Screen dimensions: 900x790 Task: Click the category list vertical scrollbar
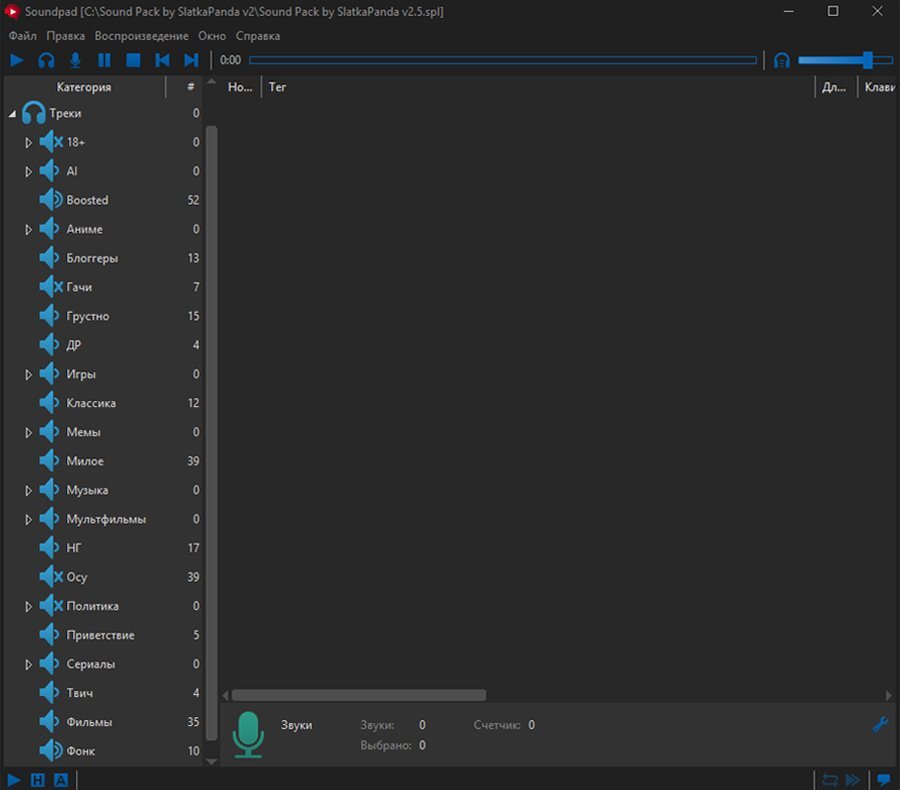[211, 433]
